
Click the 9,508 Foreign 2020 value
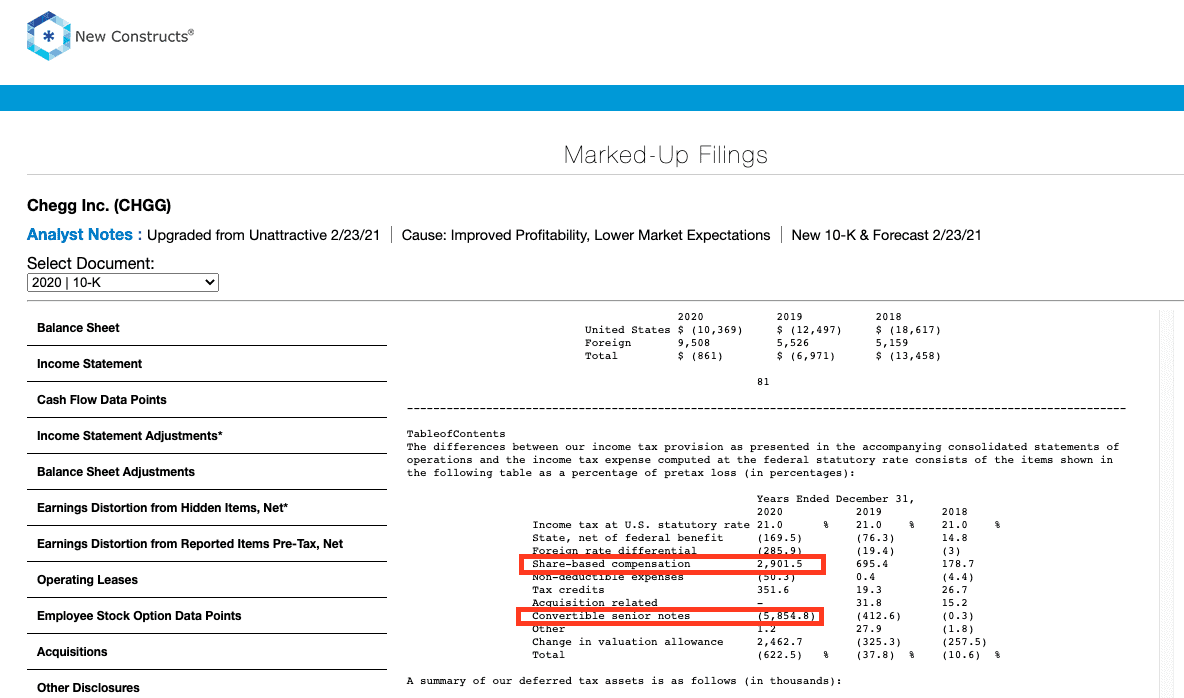point(693,343)
